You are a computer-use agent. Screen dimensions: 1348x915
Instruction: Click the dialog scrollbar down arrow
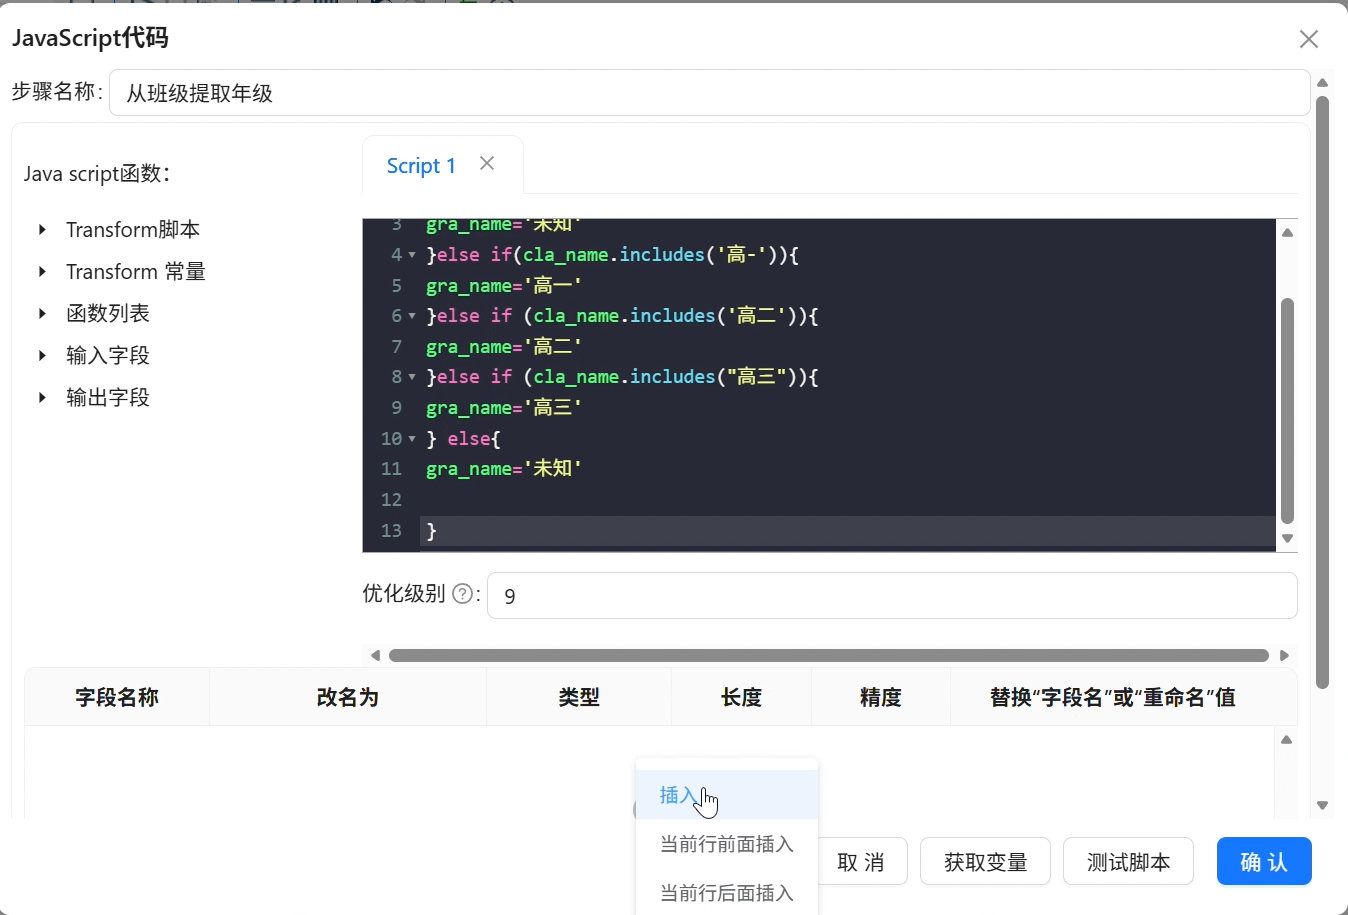[x=1322, y=805]
